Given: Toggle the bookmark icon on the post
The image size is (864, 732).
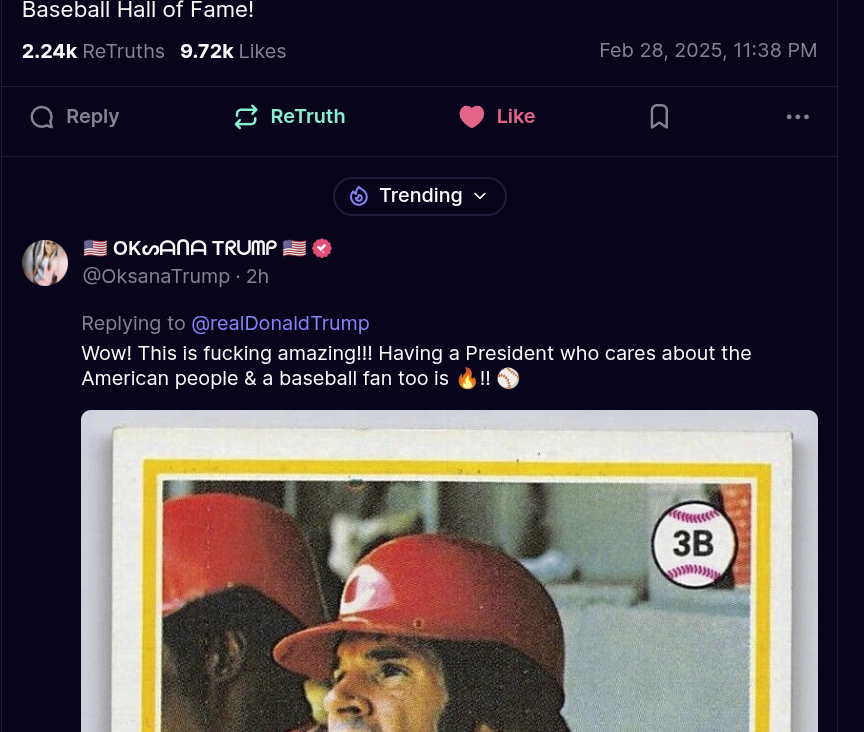Looking at the screenshot, I should click(659, 117).
